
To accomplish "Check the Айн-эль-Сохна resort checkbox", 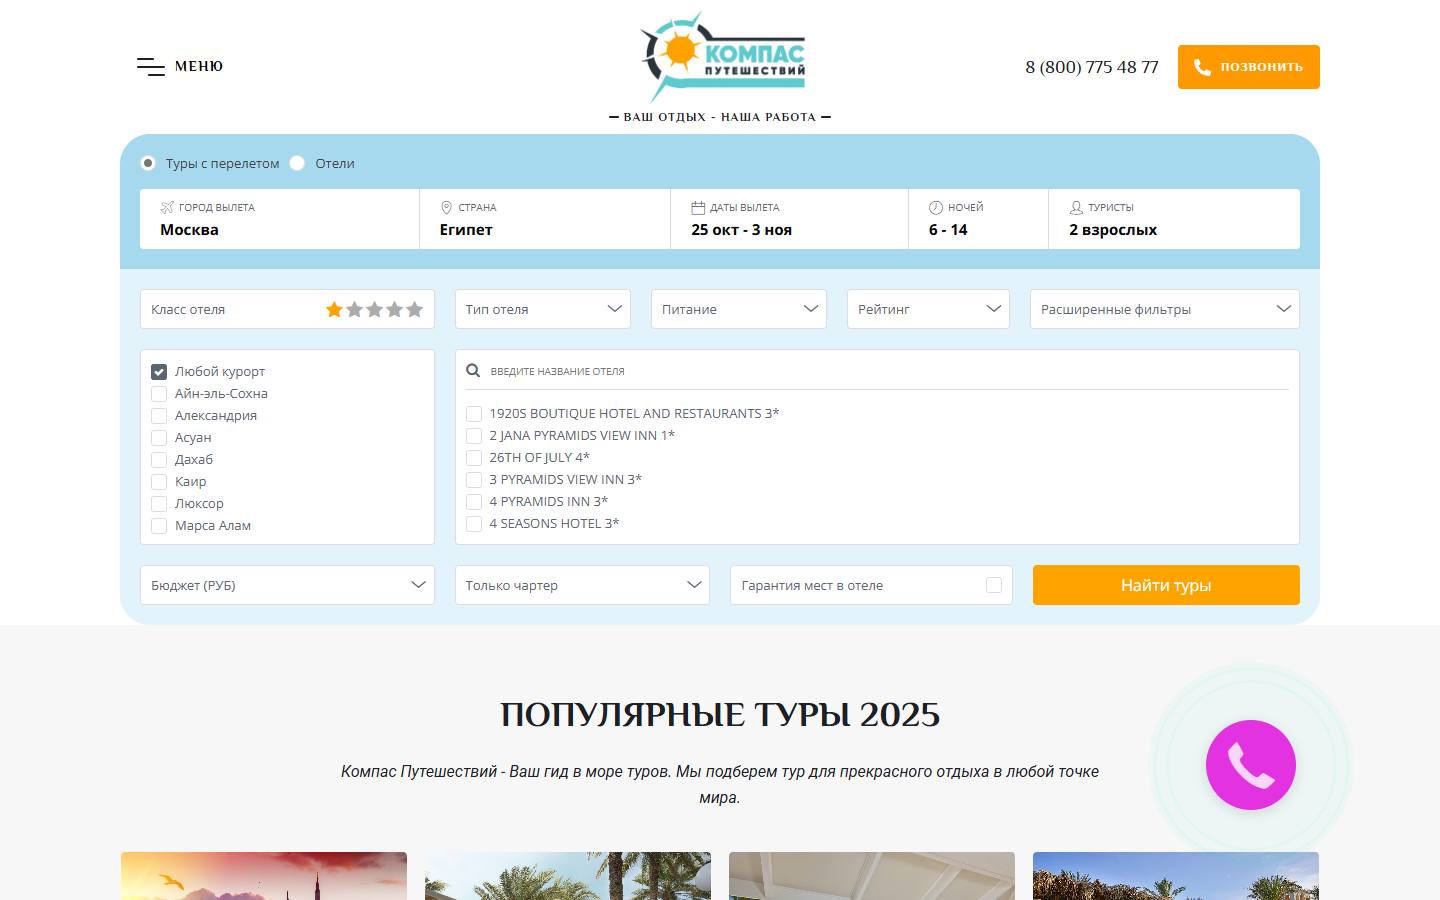I will 159,393.
